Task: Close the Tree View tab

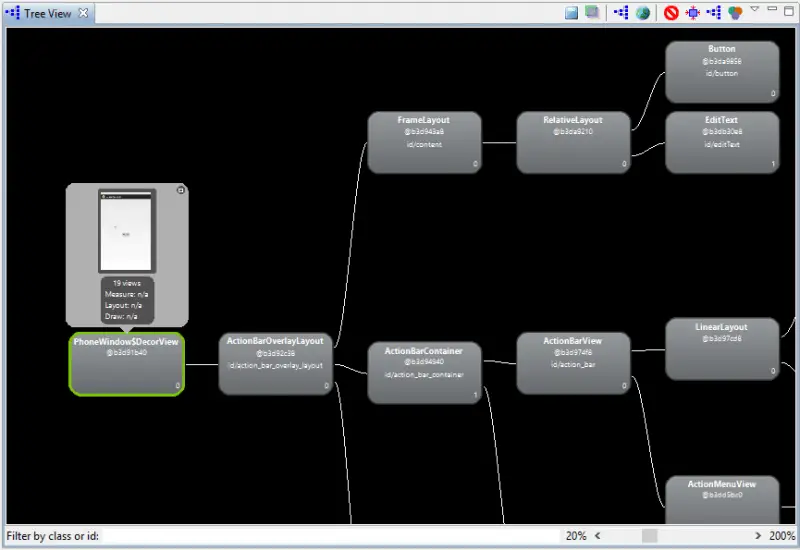Action: click(84, 13)
